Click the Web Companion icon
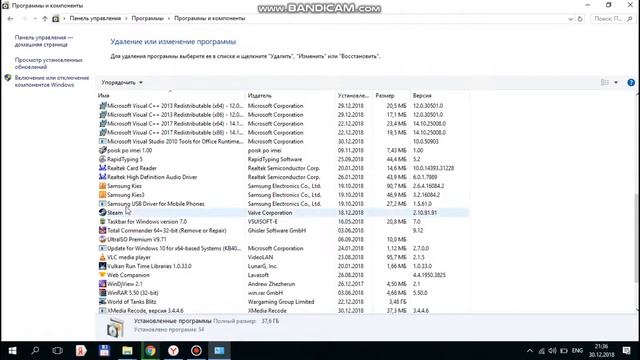This screenshot has height=360, width=640. [102, 275]
